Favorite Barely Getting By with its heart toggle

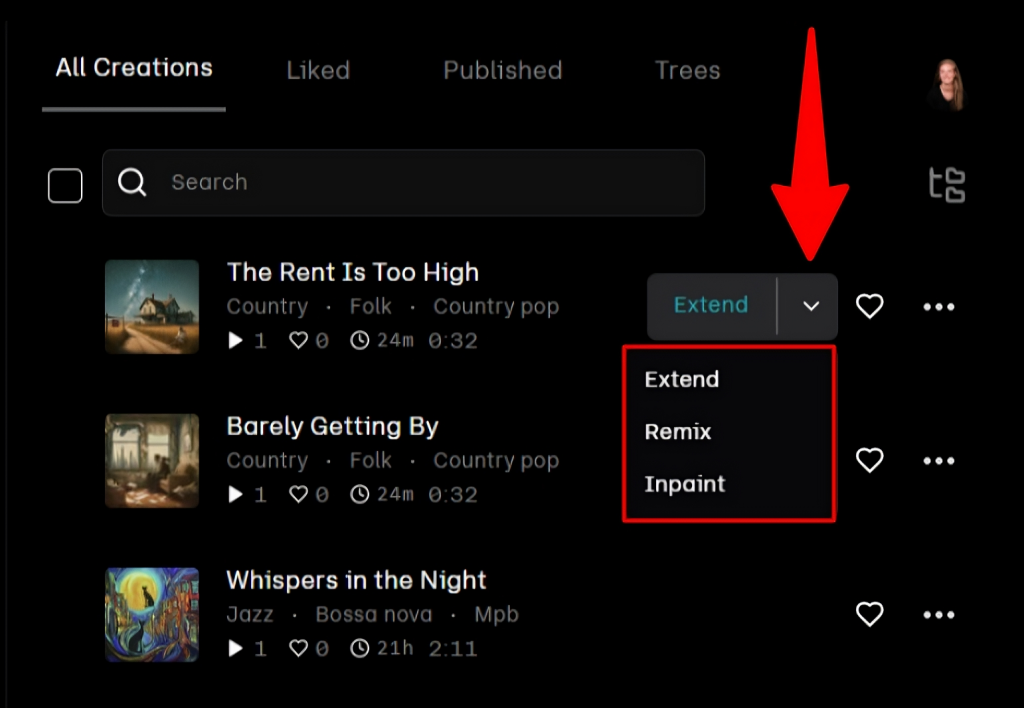[869, 460]
